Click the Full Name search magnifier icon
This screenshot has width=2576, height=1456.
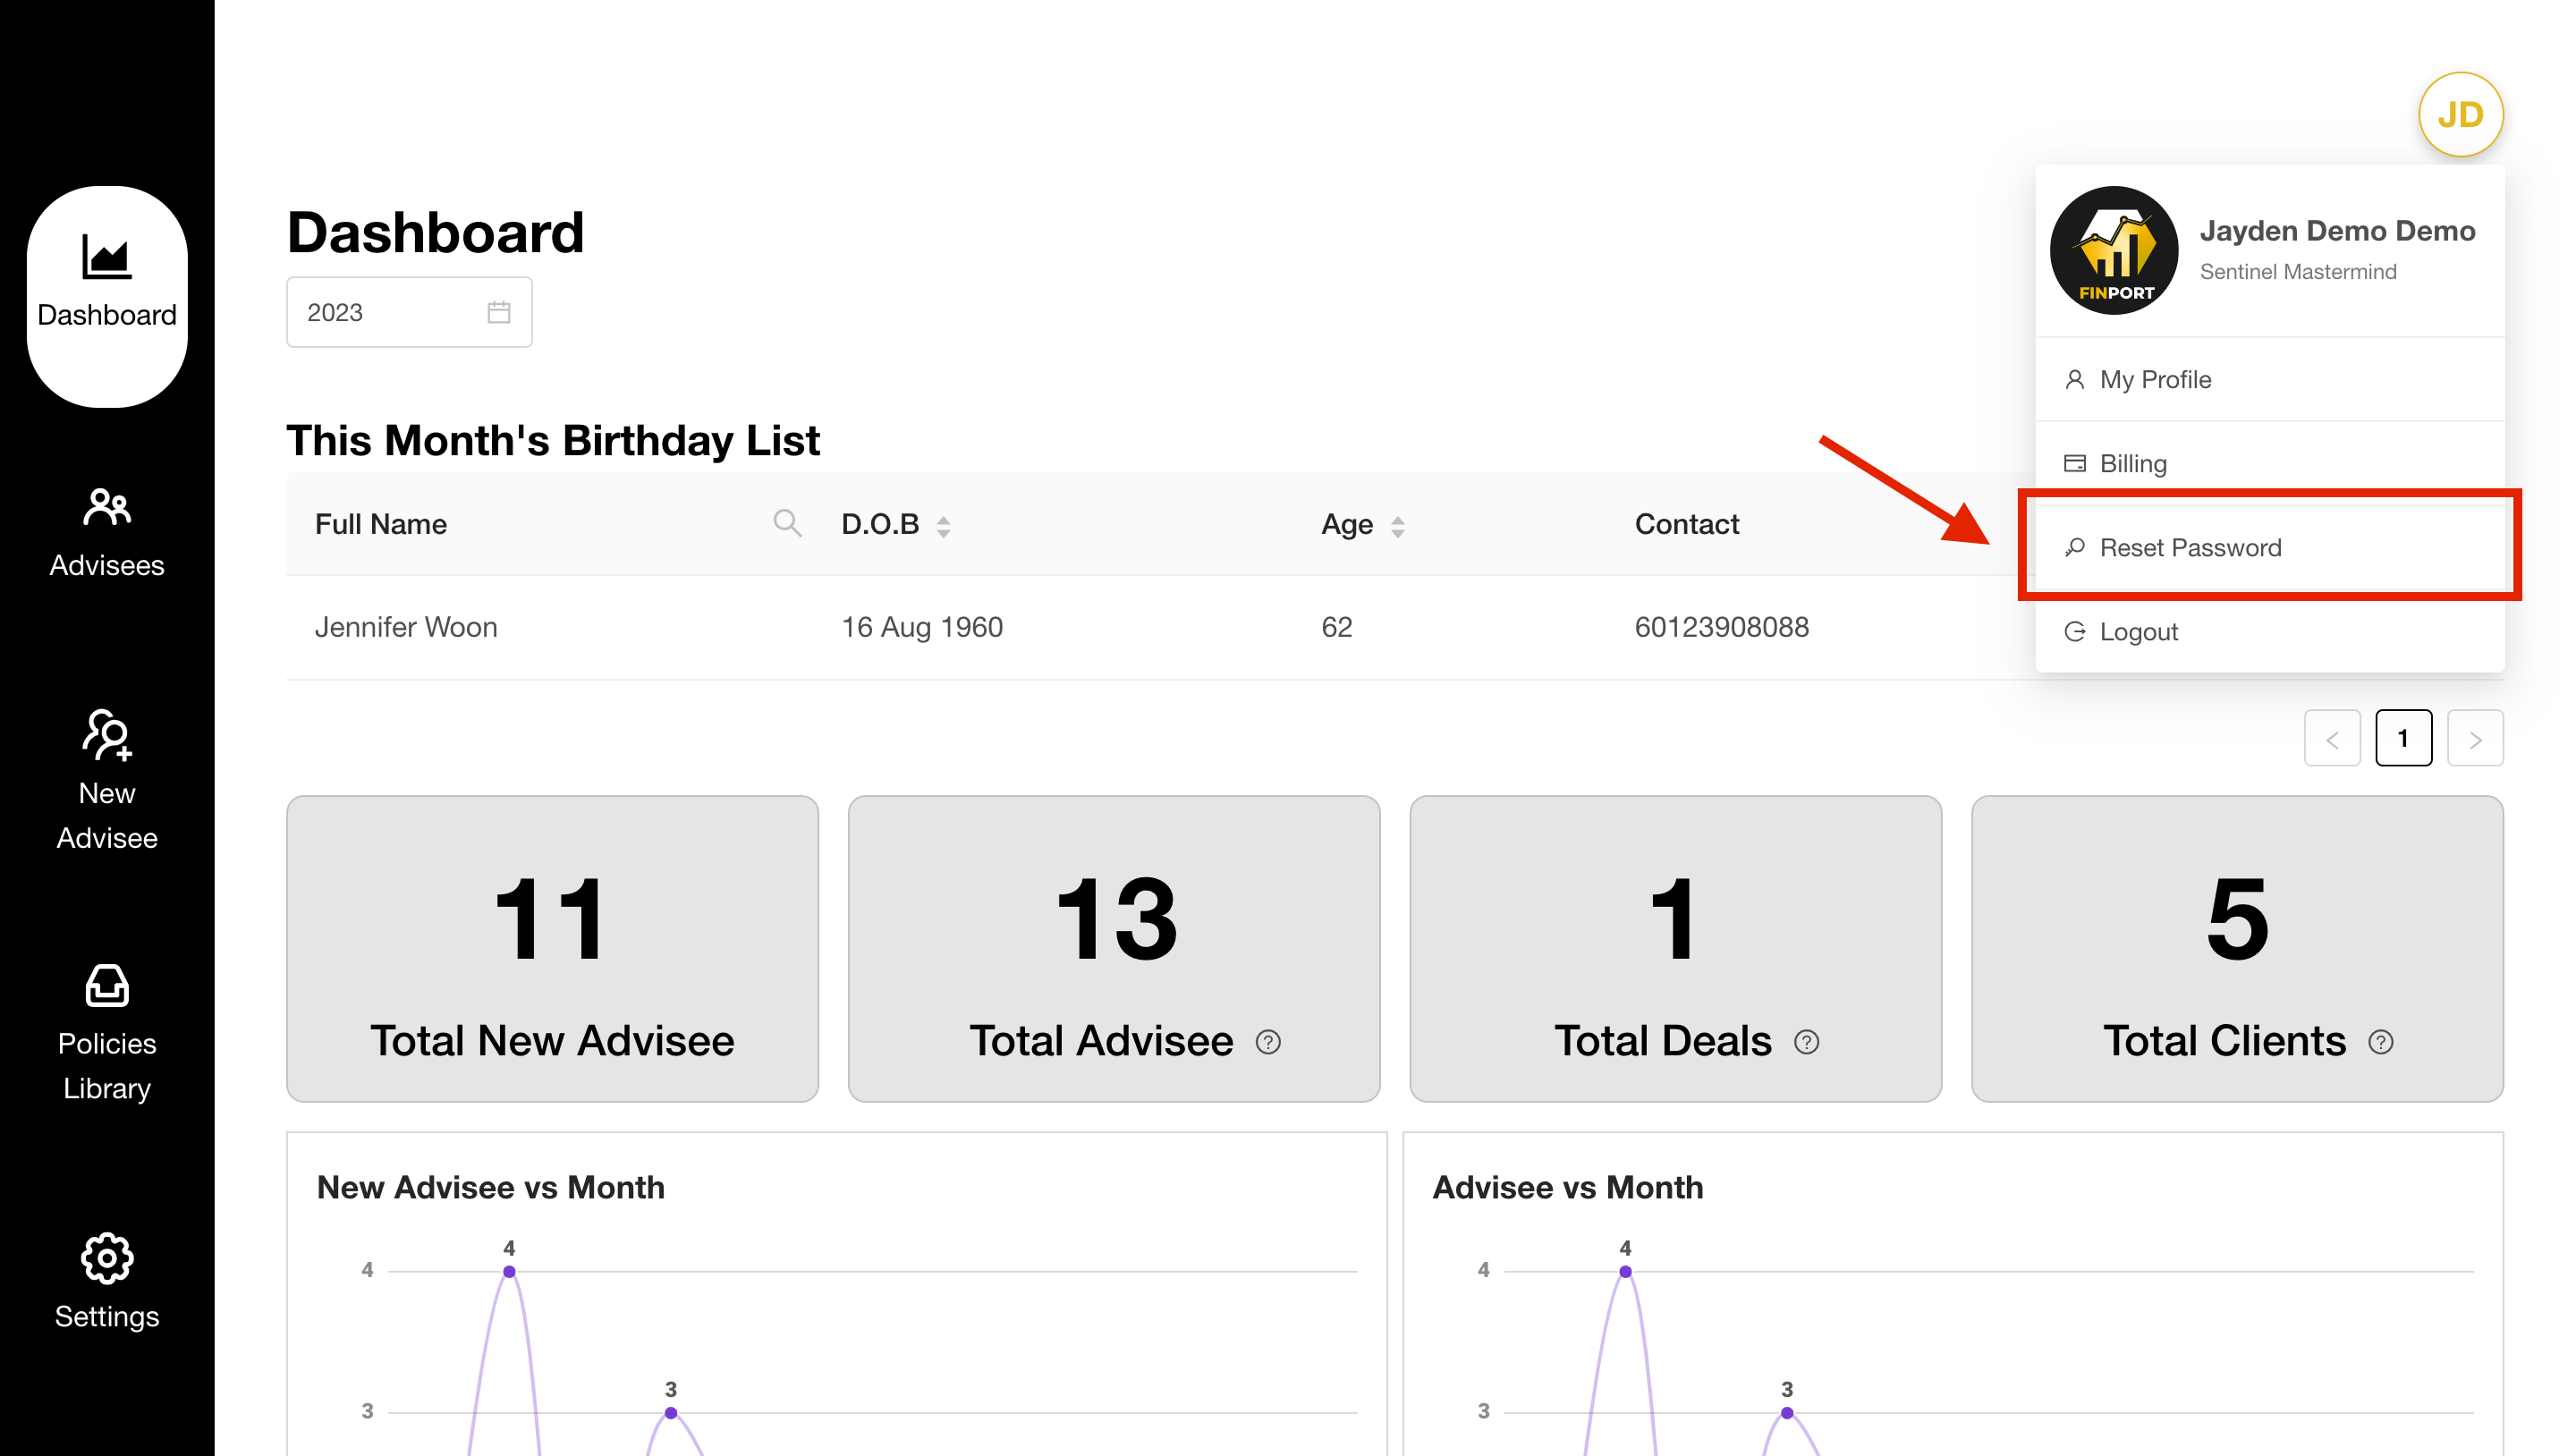pyautogui.click(x=788, y=523)
